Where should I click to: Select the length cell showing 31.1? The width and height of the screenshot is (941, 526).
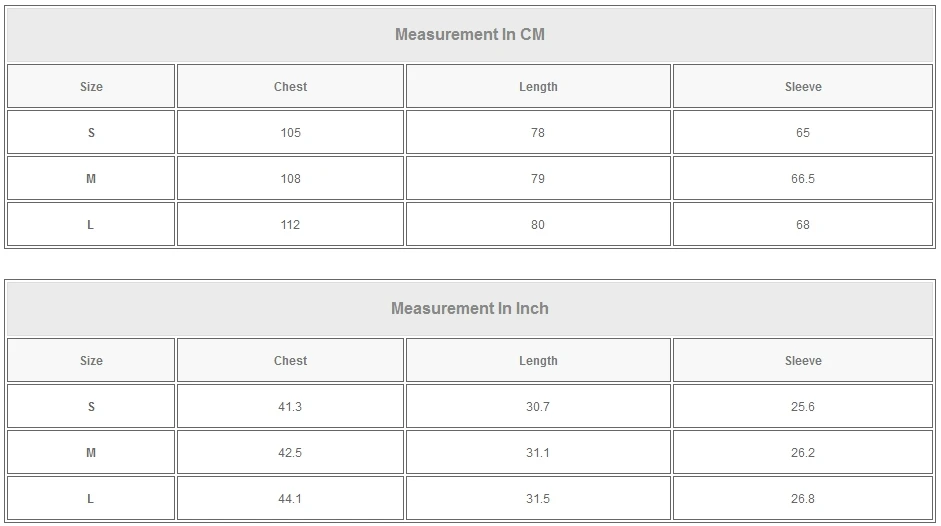(x=538, y=453)
